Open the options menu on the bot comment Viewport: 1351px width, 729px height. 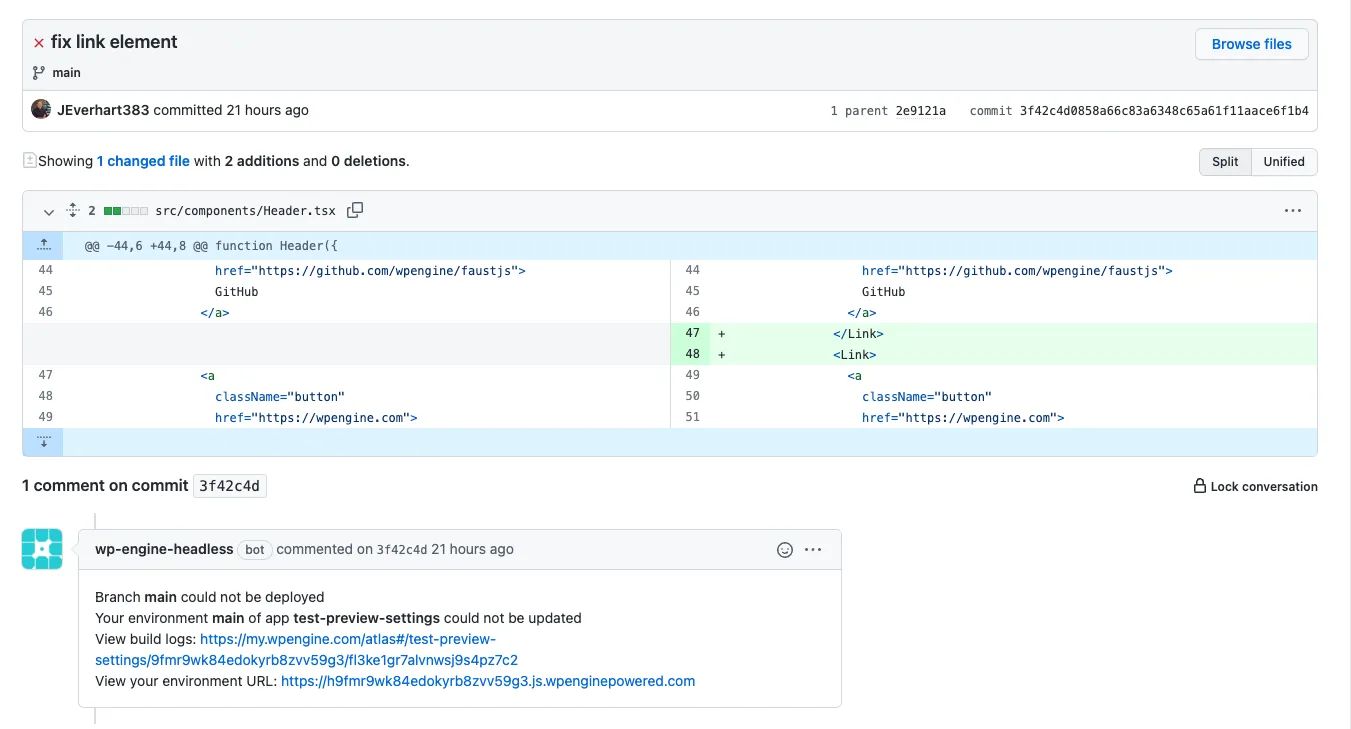coord(813,549)
